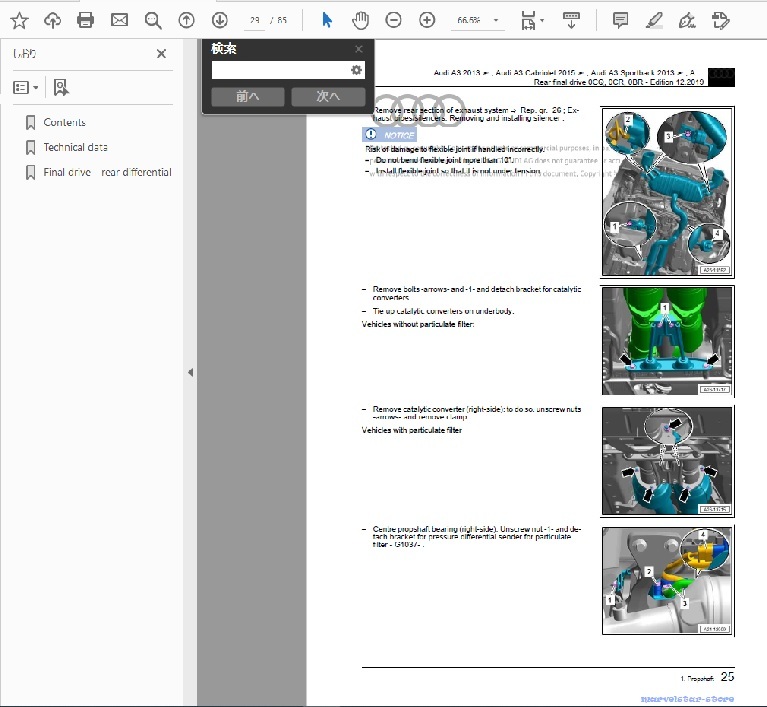This screenshot has height=707, width=767.
Task: Click the fit page width icon
Action: 528,21
